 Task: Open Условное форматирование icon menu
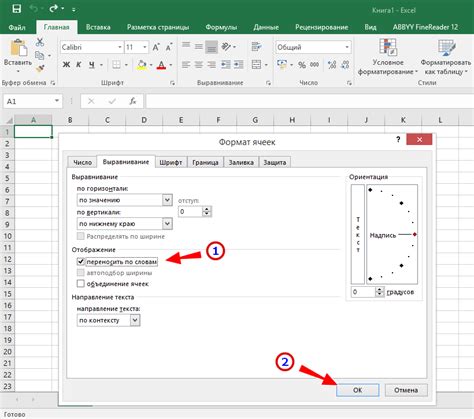pos(388,57)
